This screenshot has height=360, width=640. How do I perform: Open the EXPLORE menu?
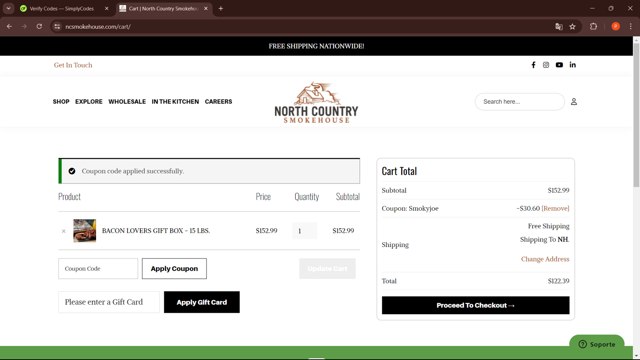[x=89, y=102]
